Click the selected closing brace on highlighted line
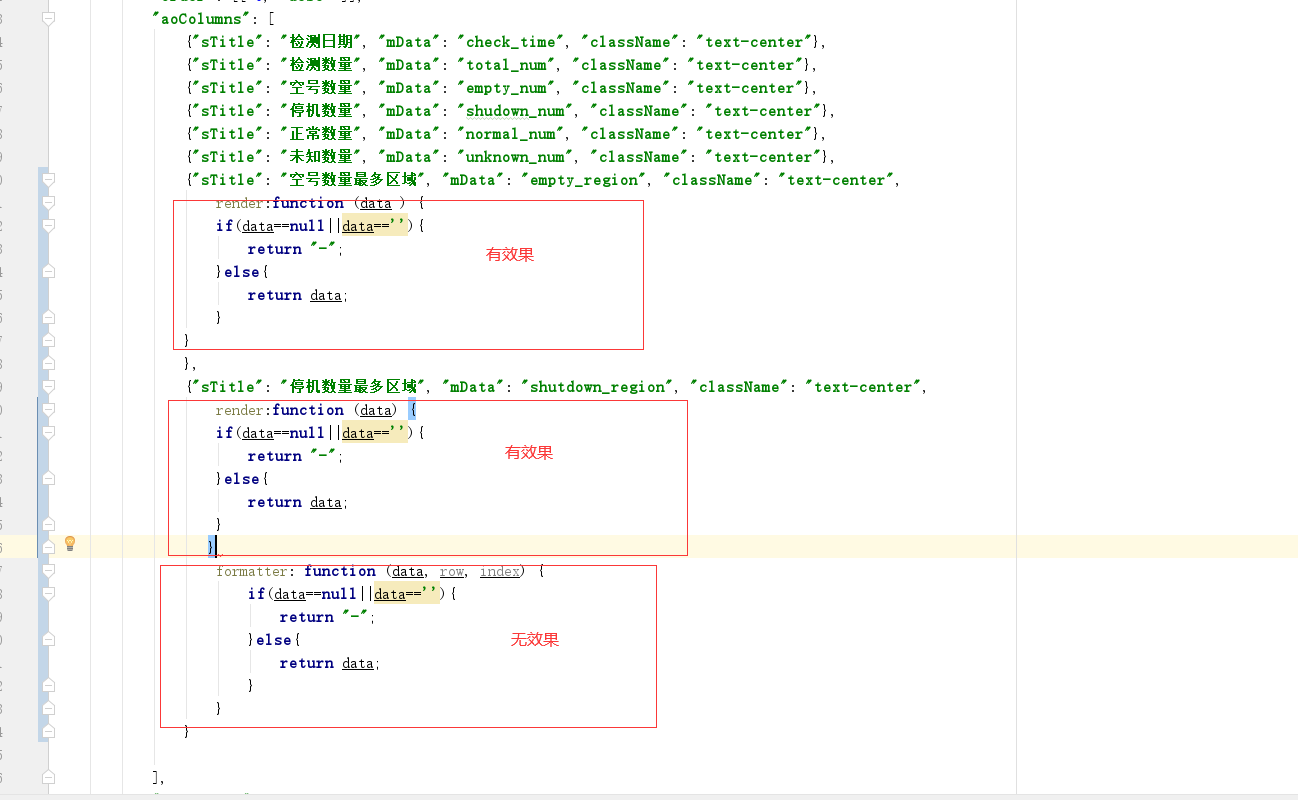This screenshot has height=800, width=1298. pyautogui.click(x=210, y=545)
